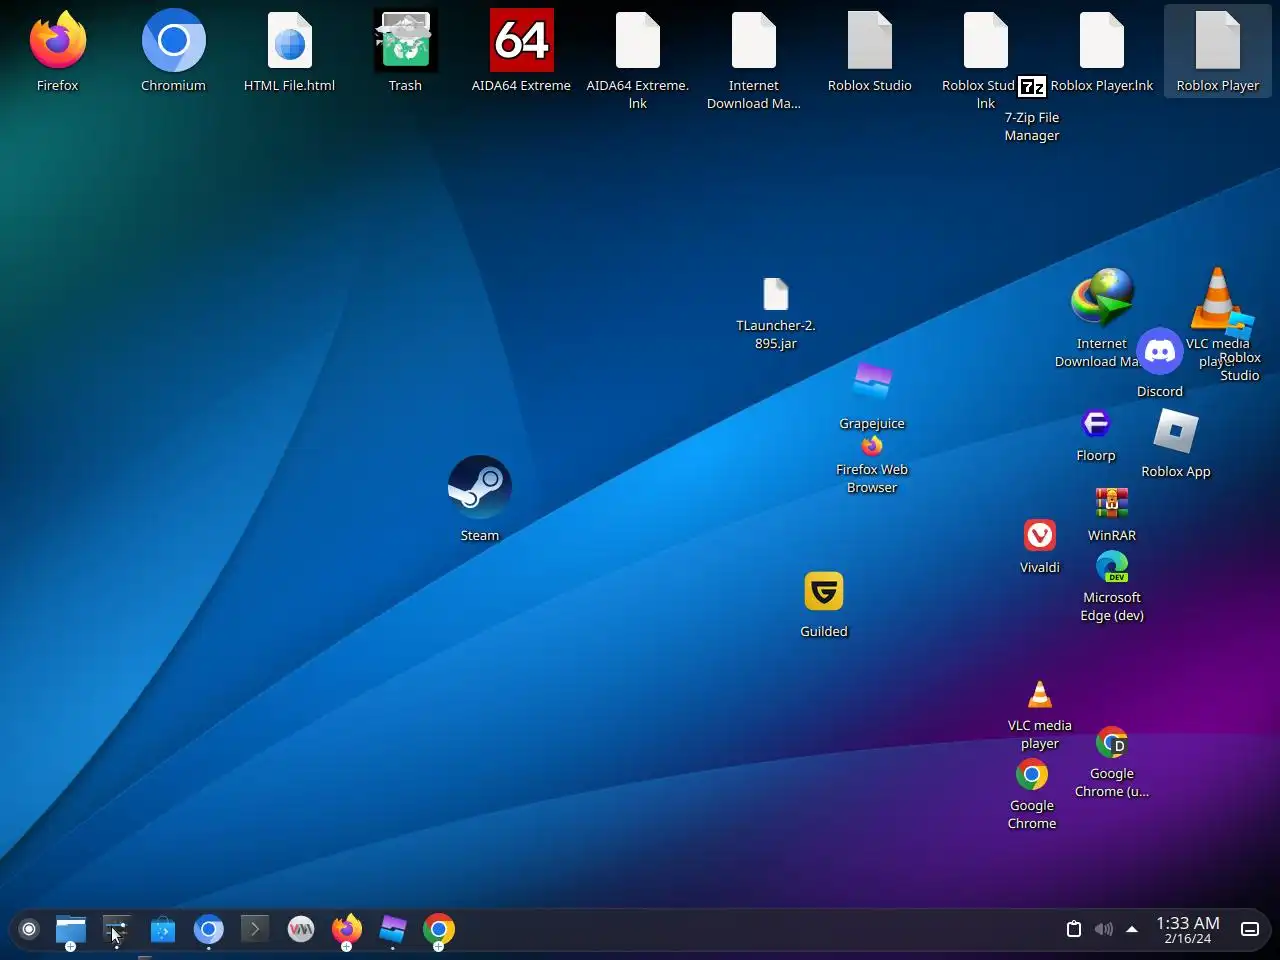Click the Firefox icon in the taskbar
Screen dimensions: 1280x960
point(347,930)
